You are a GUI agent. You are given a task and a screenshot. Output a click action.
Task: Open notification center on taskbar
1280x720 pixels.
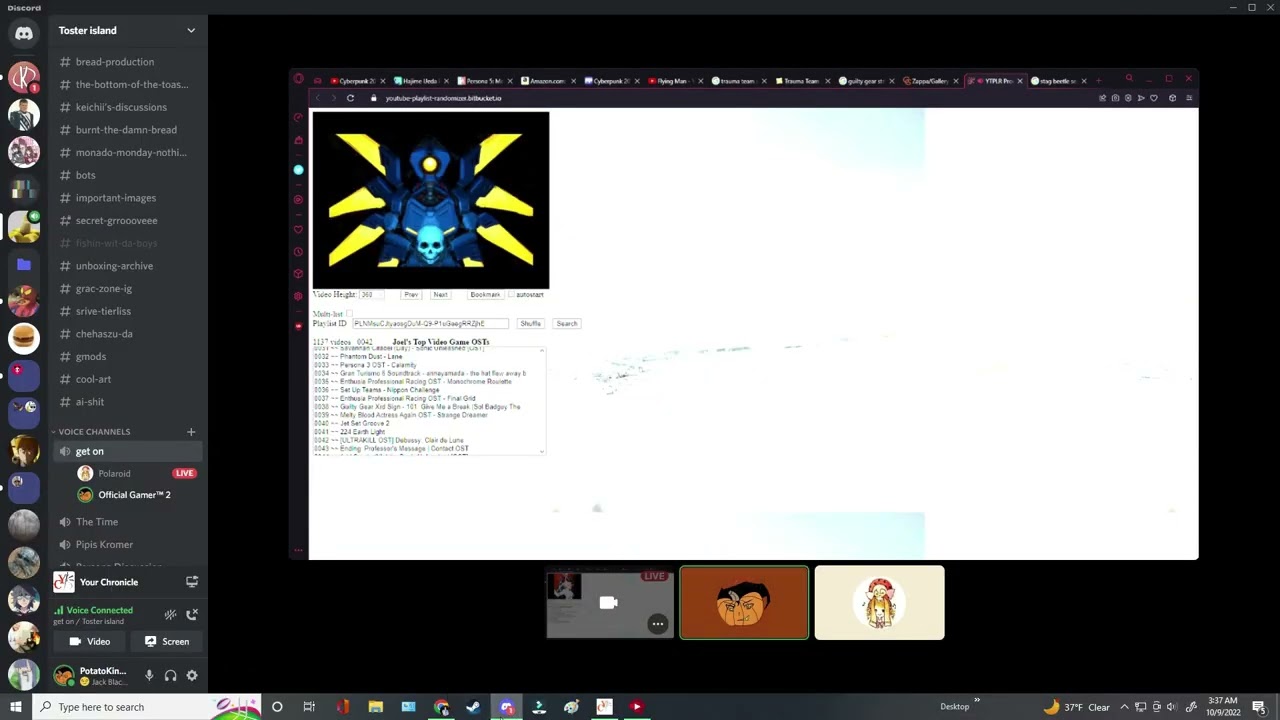click(x=1260, y=707)
